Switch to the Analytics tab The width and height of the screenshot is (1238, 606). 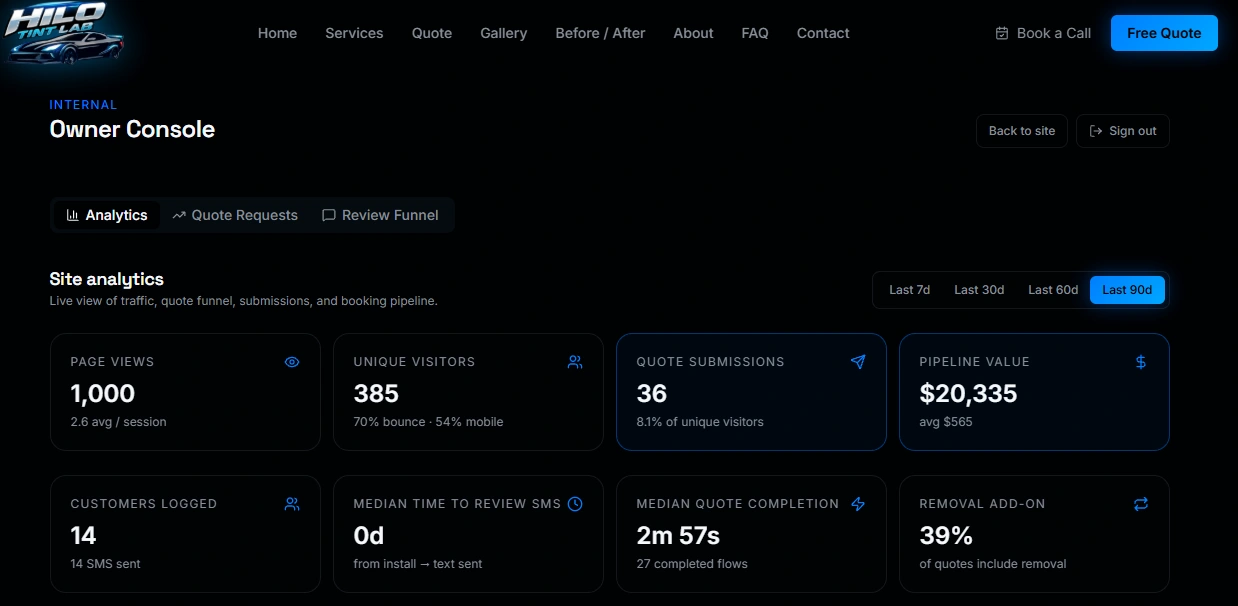(107, 215)
